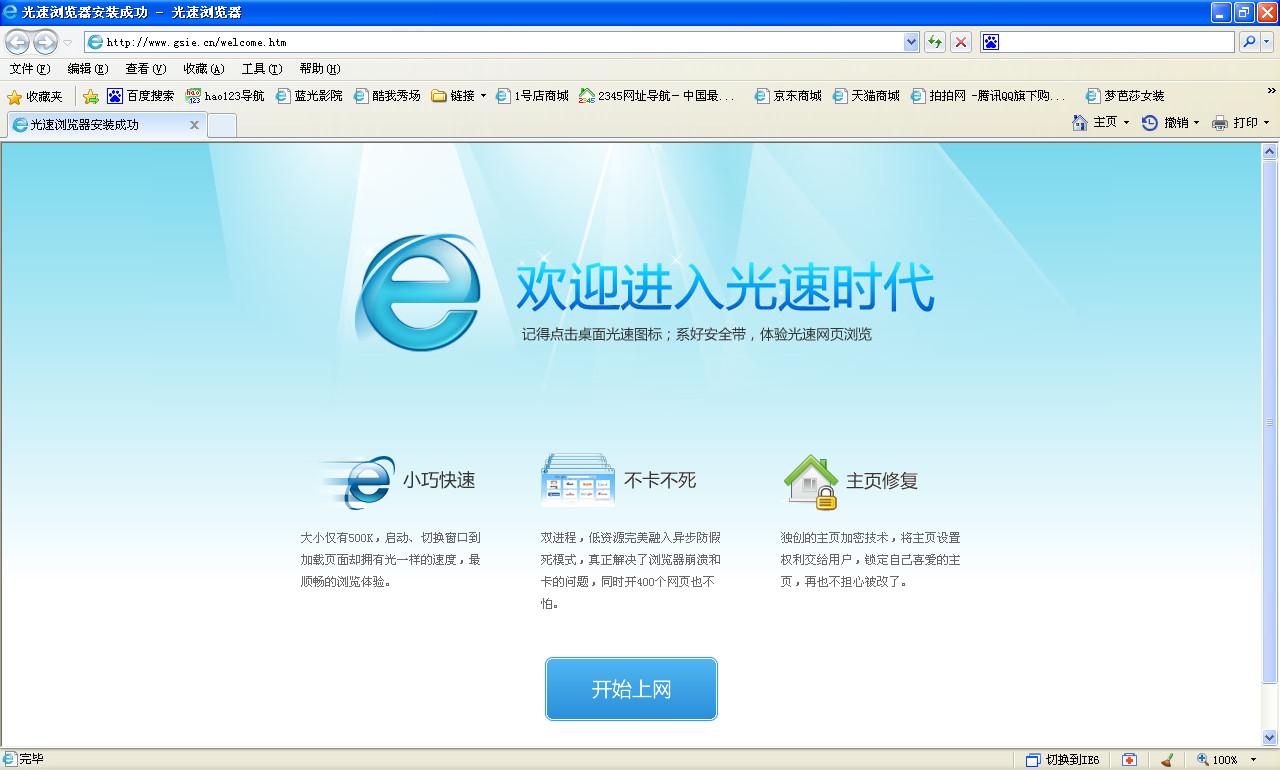
Task: Click the scrollbar up arrow
Action: 1270,152
